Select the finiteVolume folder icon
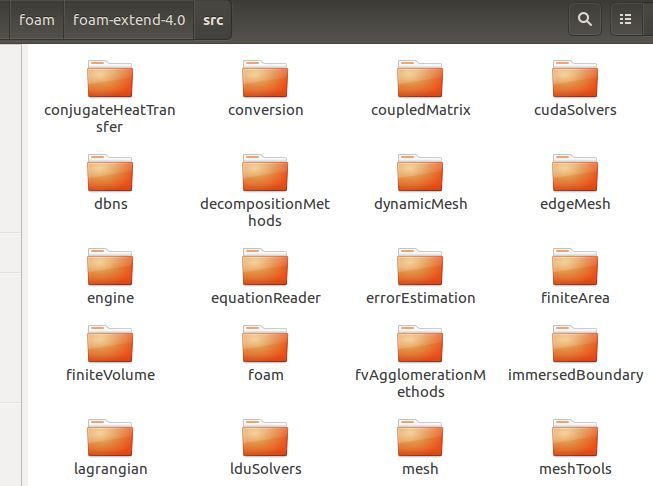 (x=110, y=344)
